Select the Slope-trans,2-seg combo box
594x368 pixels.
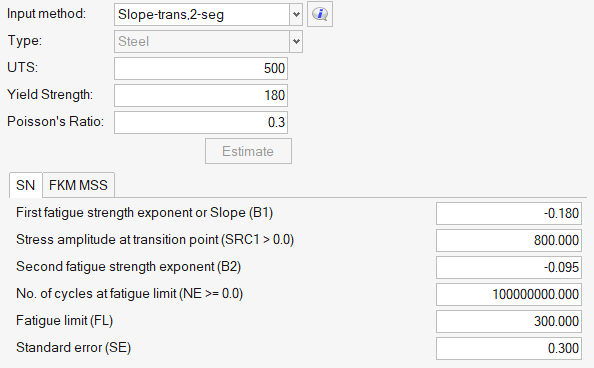[208, 14]
